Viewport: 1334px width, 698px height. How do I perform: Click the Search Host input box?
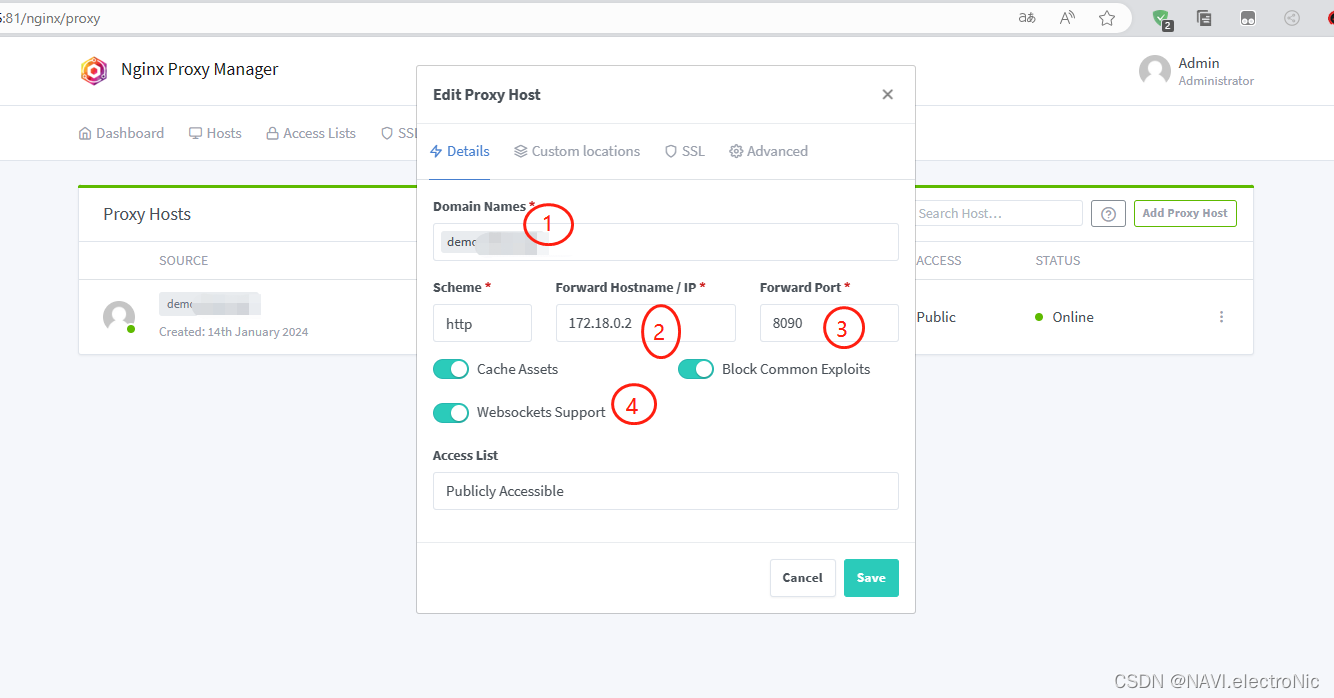[998, 213]
